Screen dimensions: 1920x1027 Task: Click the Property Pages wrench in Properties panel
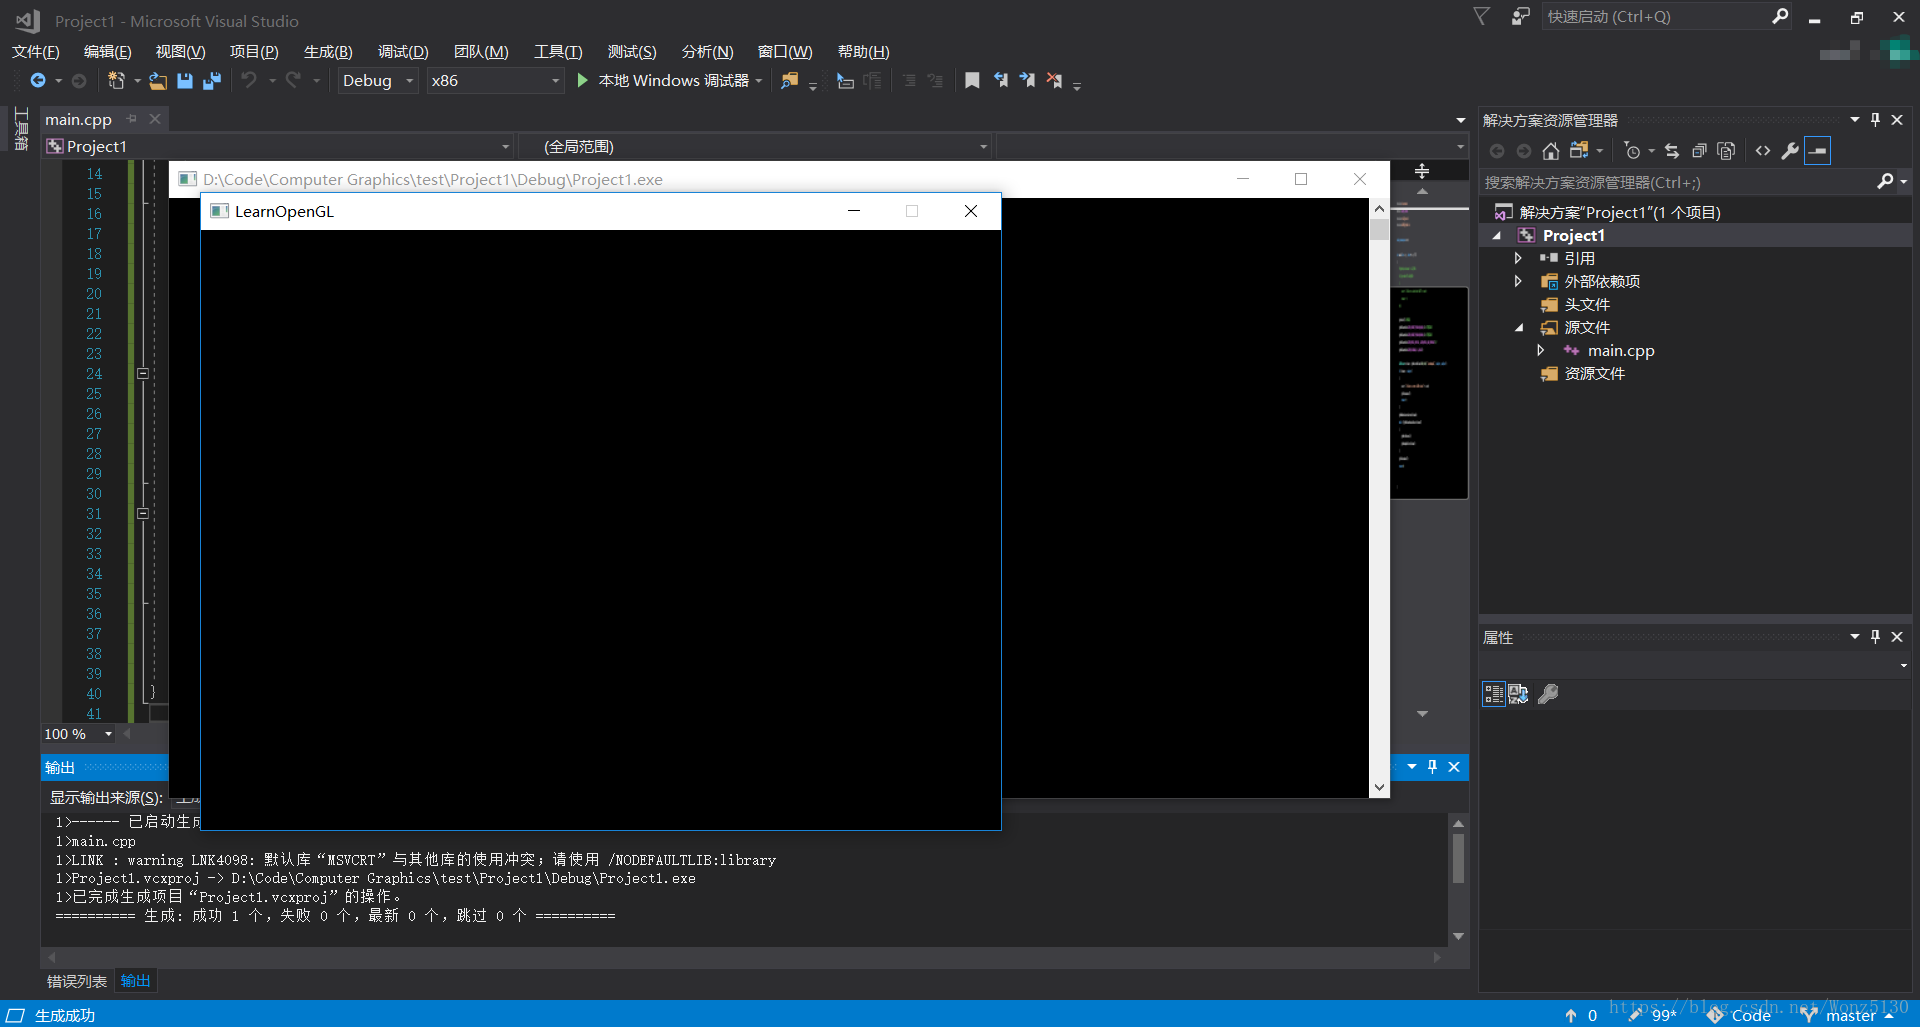click(1548, 694)
